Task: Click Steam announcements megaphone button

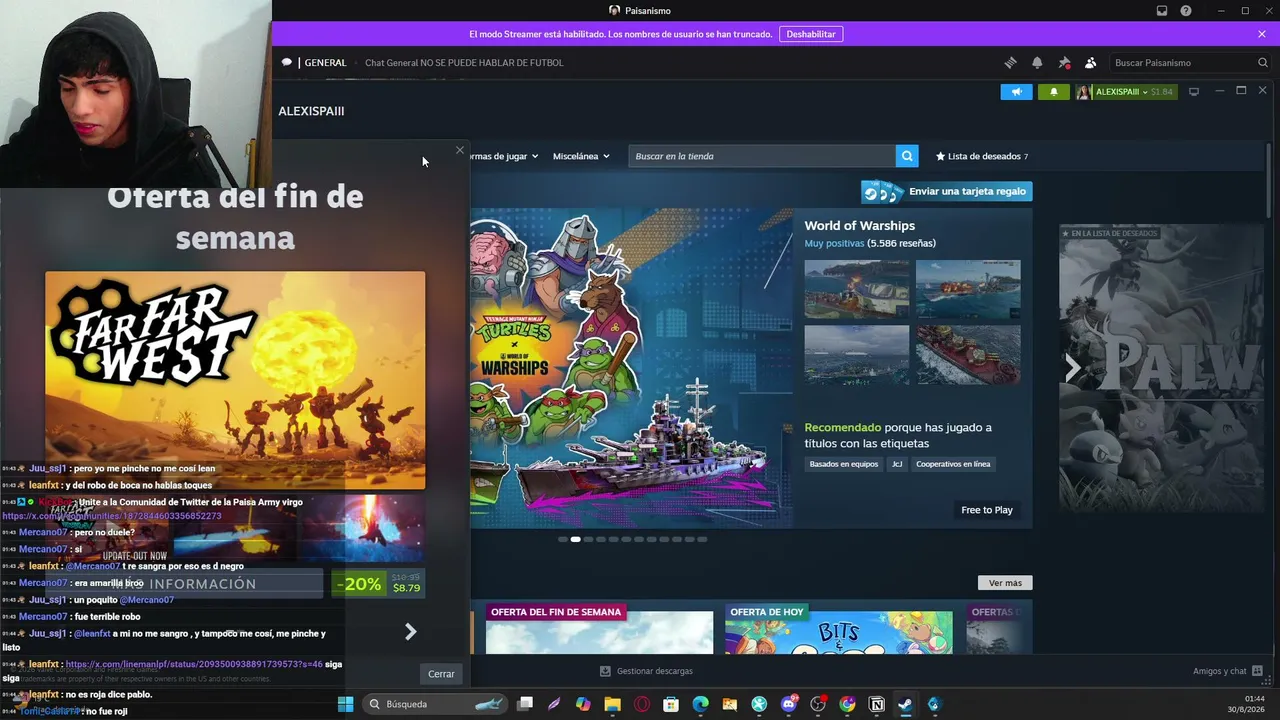Action: click(1016, 92)
